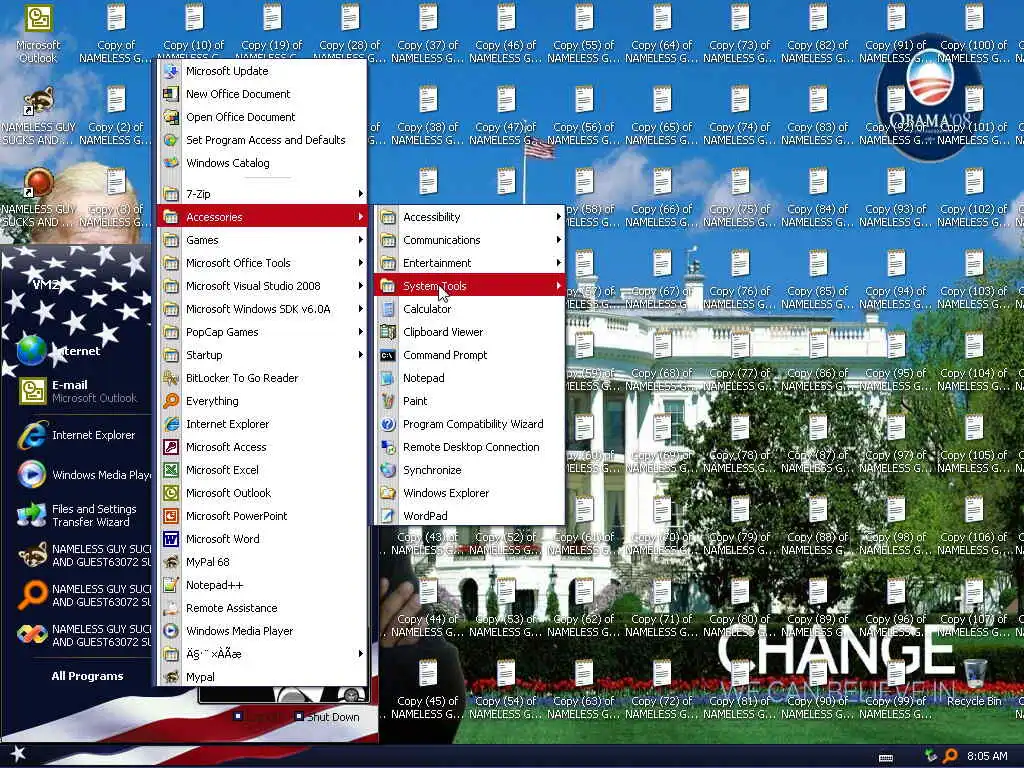The height and width of the screenshot is (768, 1024).
Task: Open Paint from Accessories submenu
Action: (469, 400)
